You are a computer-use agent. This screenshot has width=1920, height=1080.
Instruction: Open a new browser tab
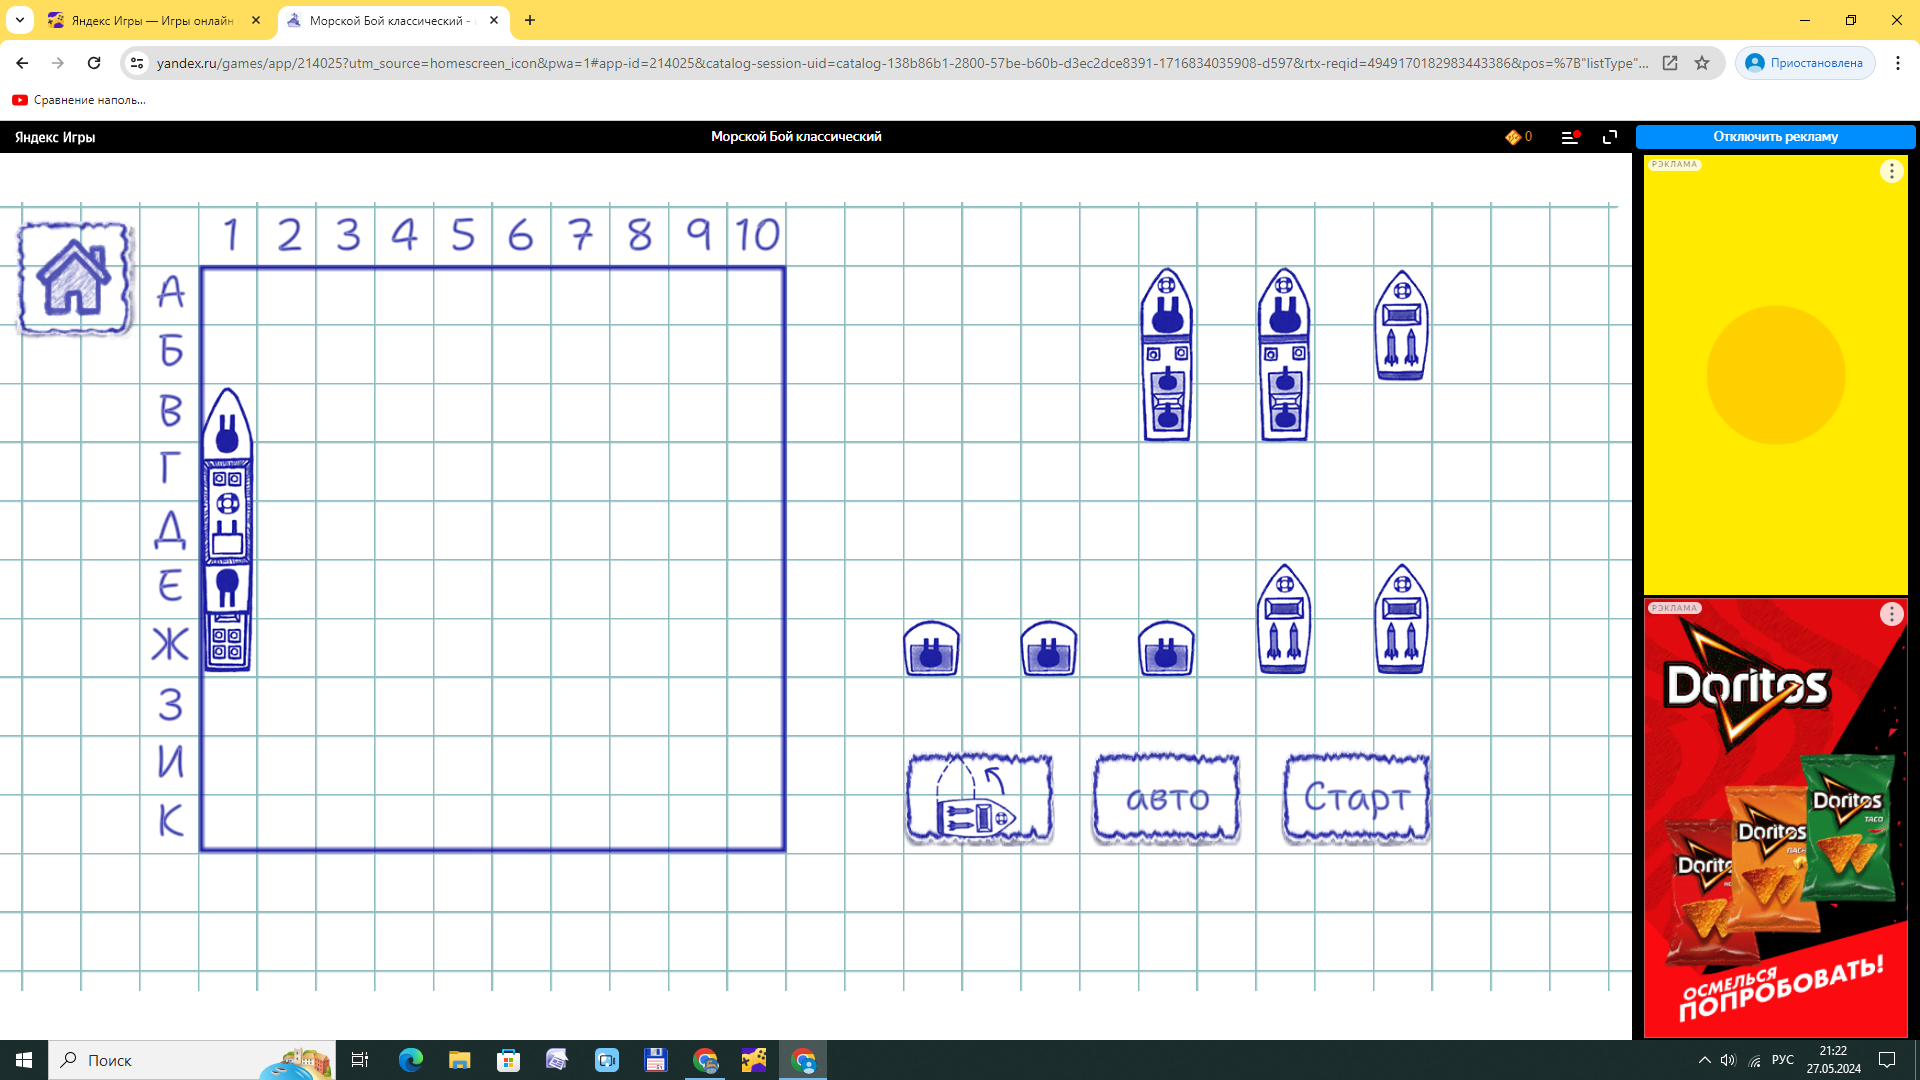530,20
